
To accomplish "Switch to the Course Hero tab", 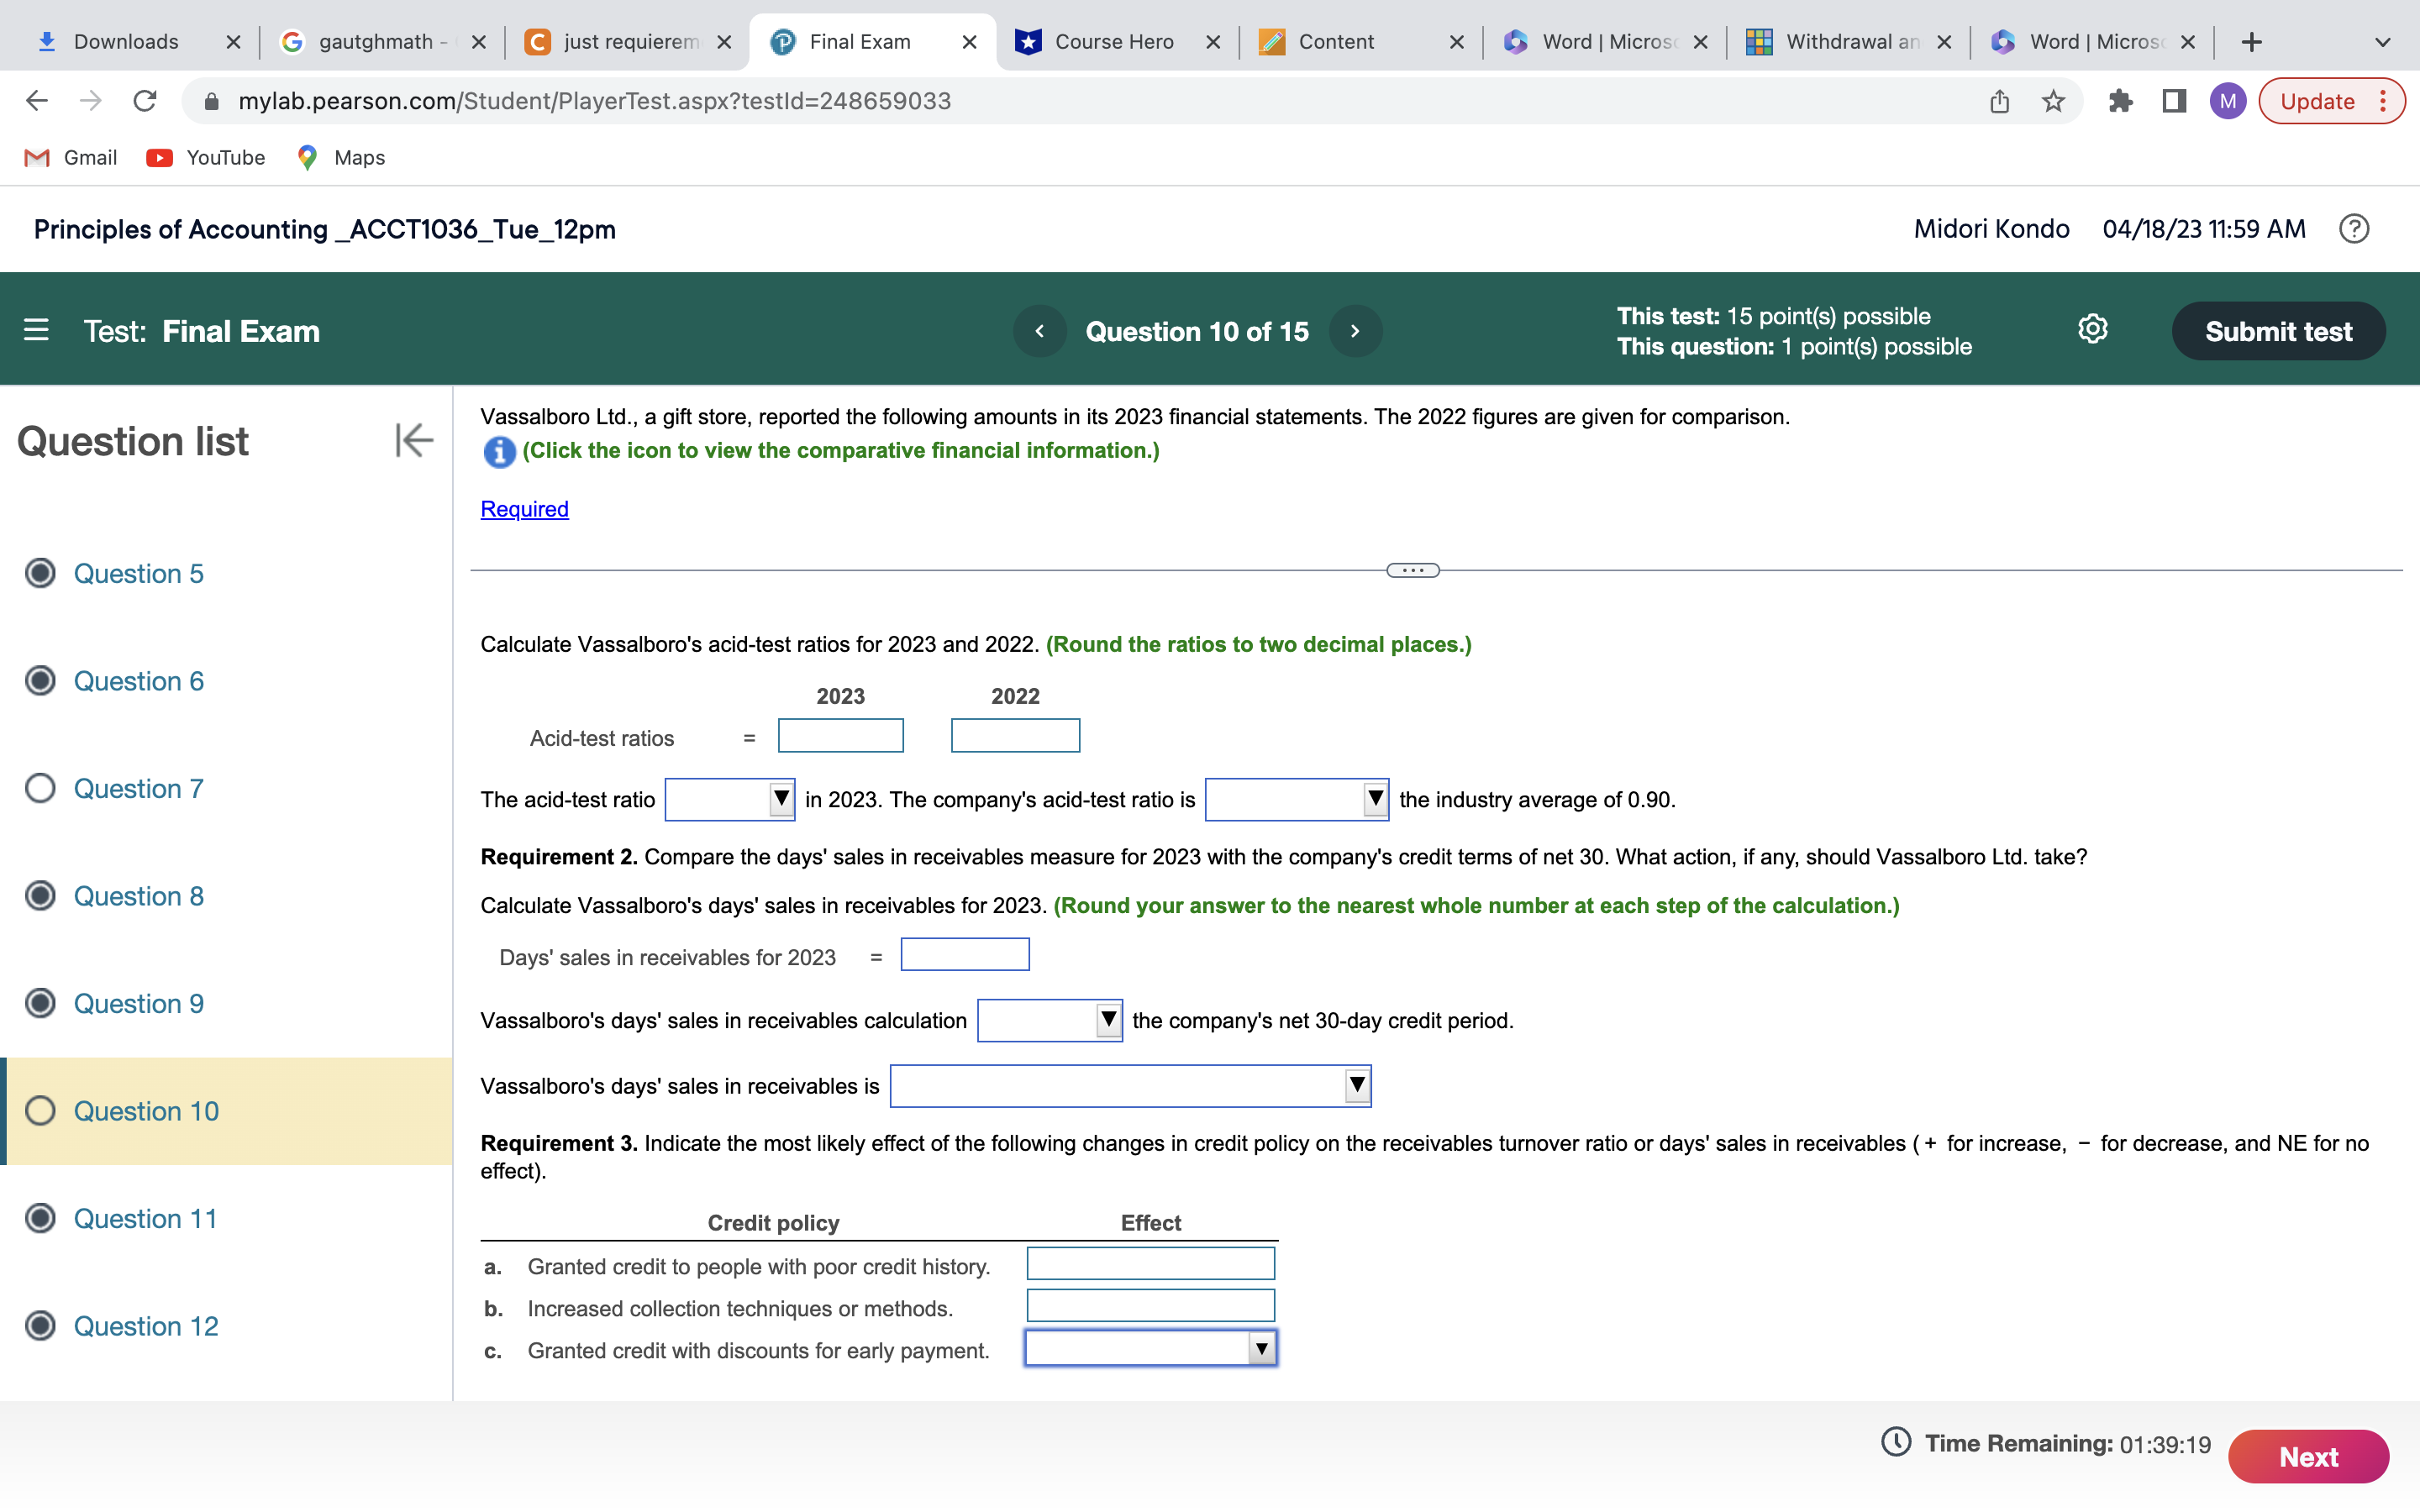I will [1113, 42].
